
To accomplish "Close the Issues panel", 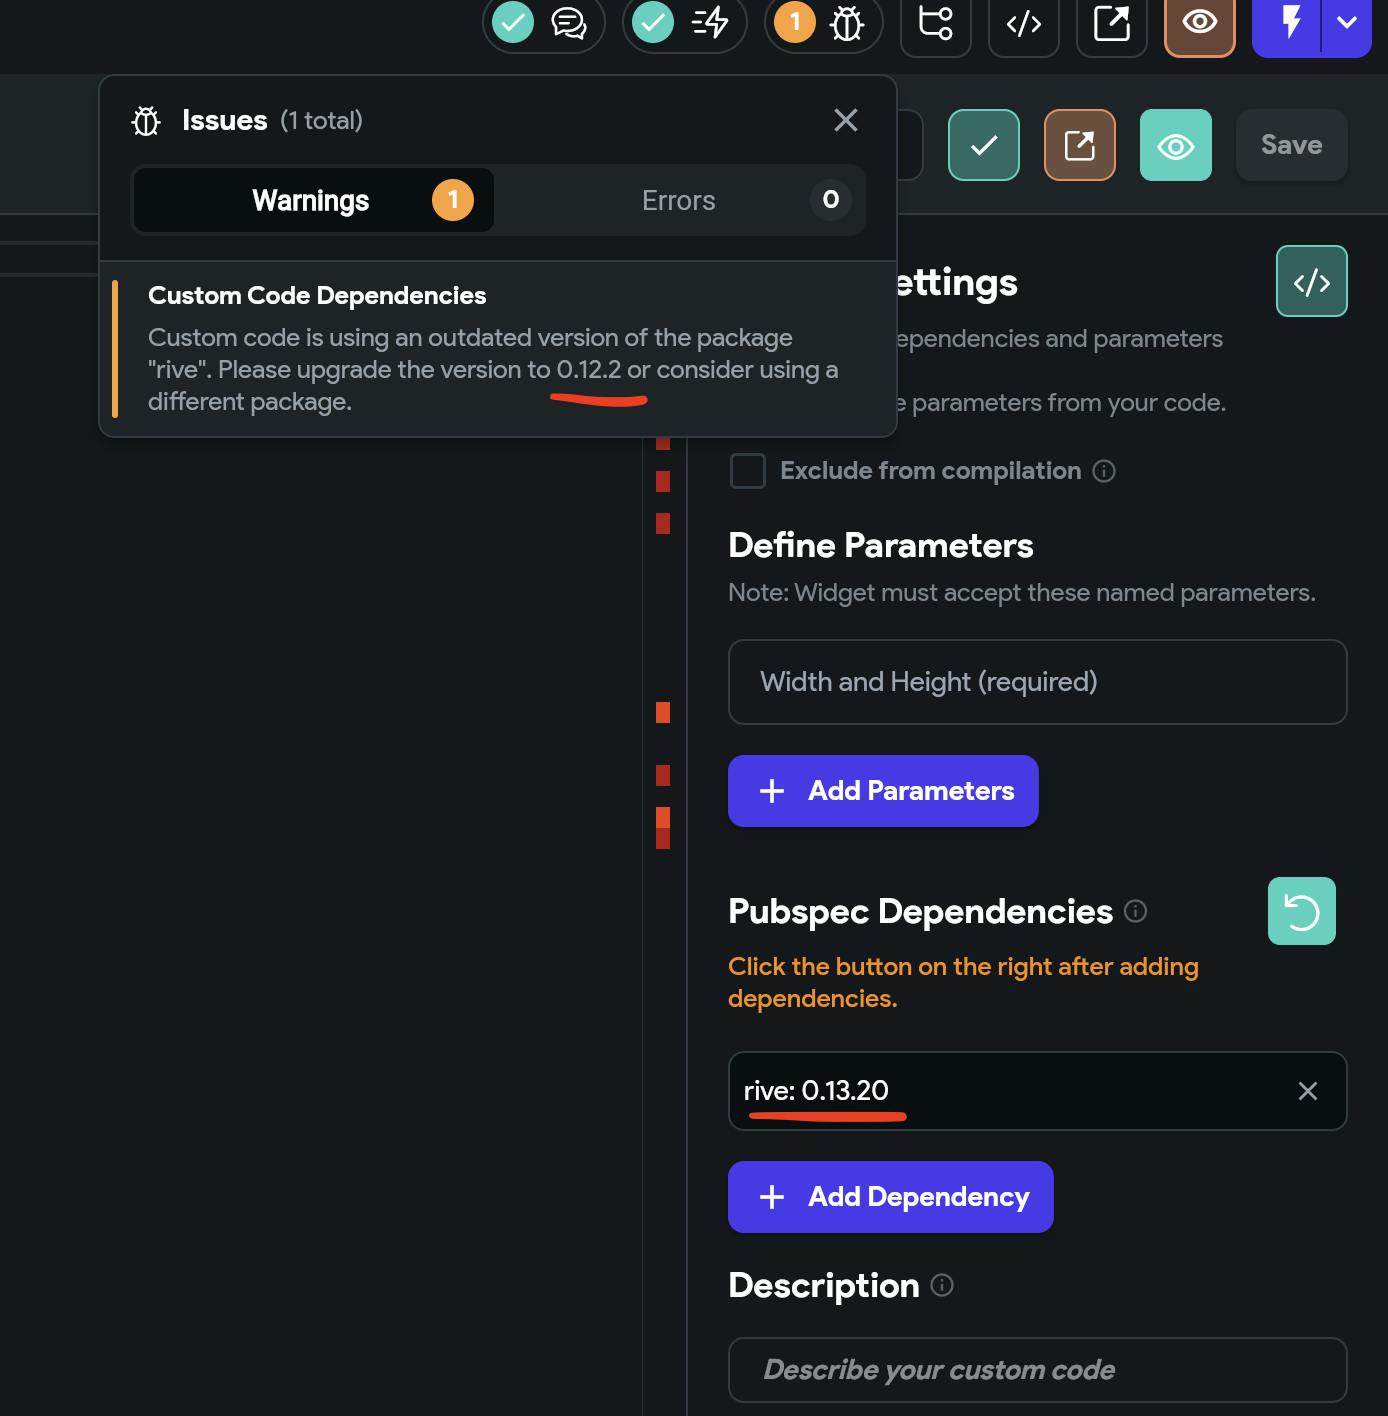I will click(x=846, y=120).
